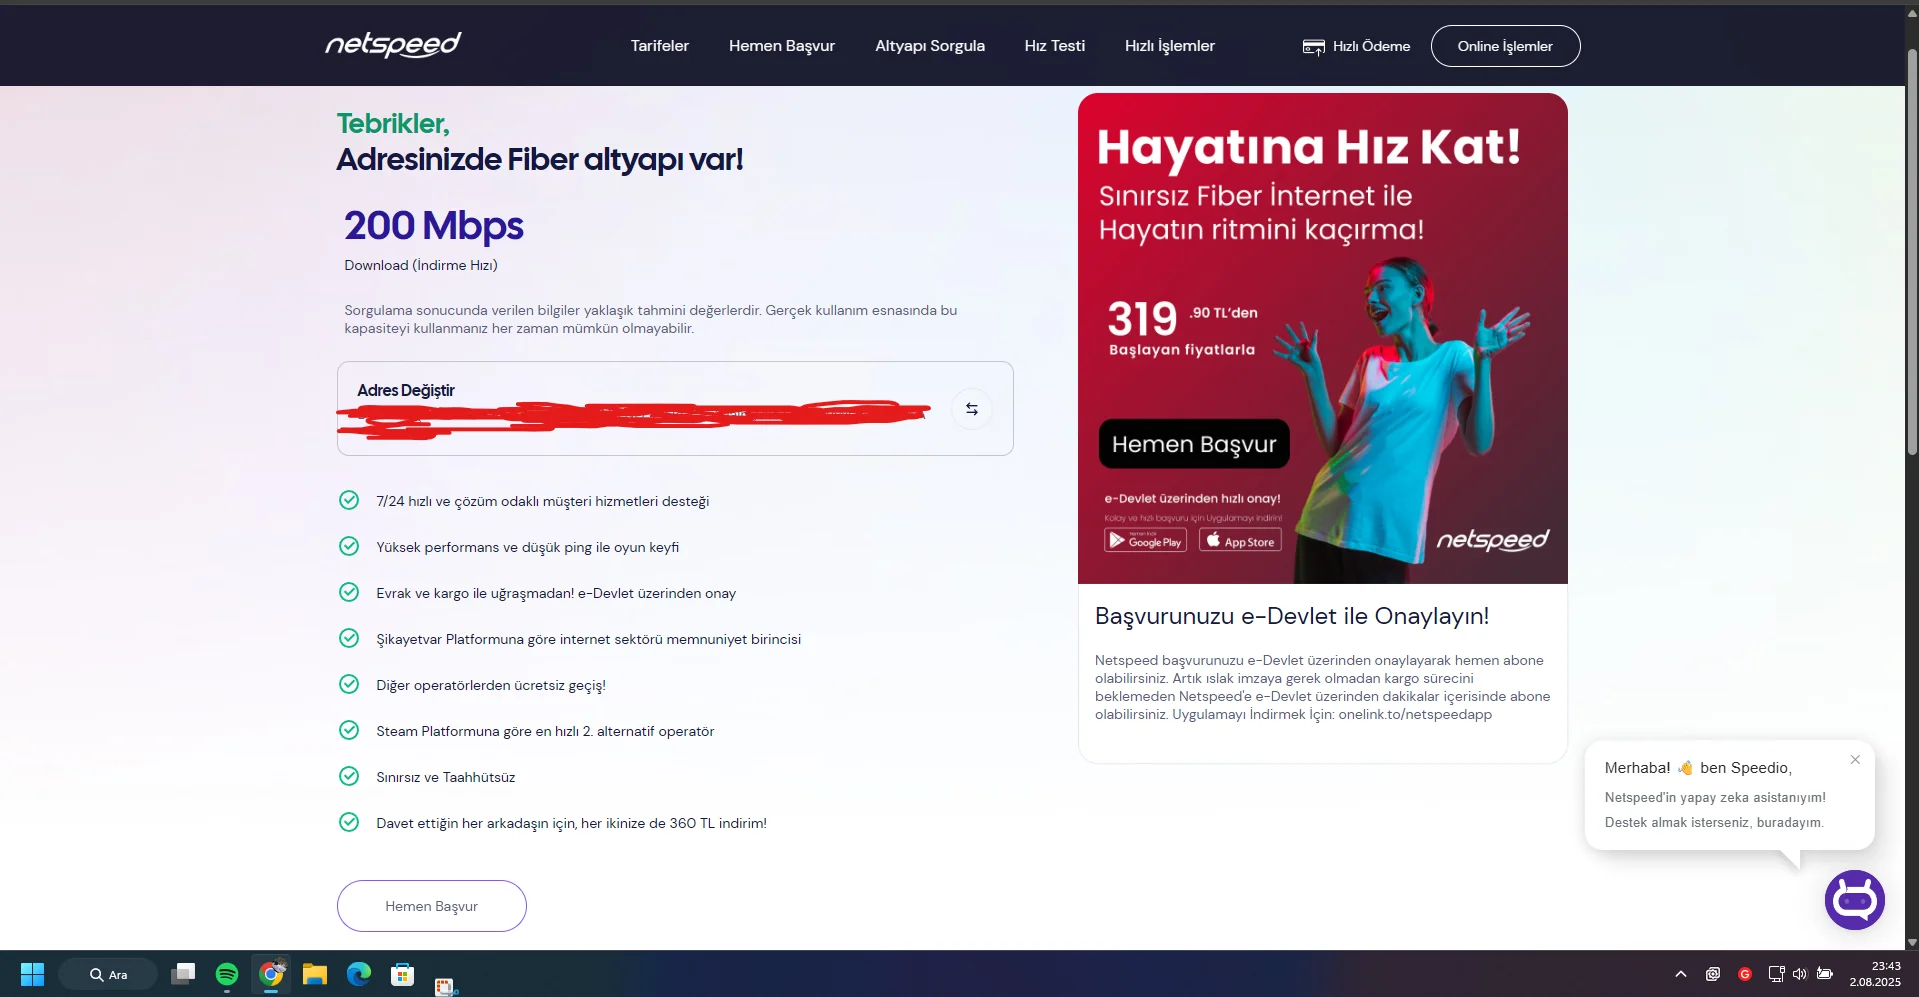The height and width of the screenshot is (997, 1919).
Task: Click the checkmark icon next to Yüksek performans
Action: pos(349,546)
